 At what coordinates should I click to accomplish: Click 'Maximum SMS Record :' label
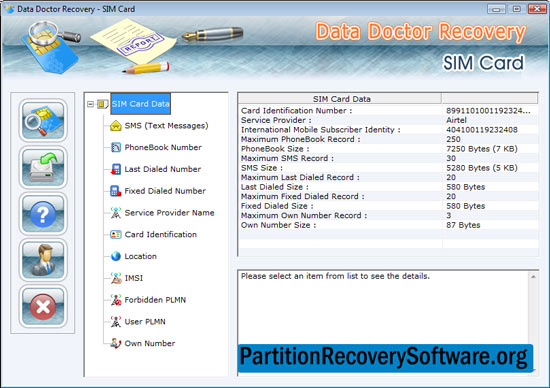point(287,158)
